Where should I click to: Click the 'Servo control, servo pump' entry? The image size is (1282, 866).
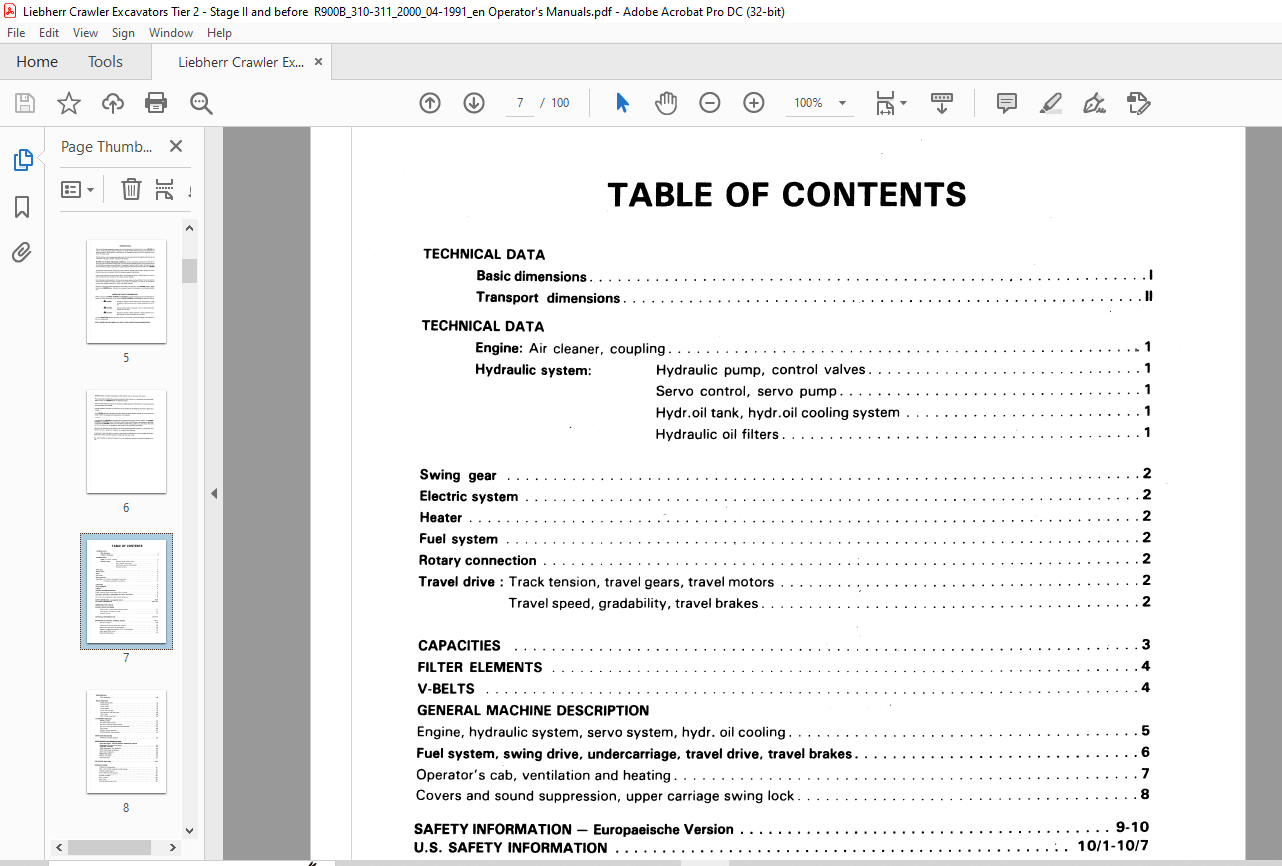(747, 391)
